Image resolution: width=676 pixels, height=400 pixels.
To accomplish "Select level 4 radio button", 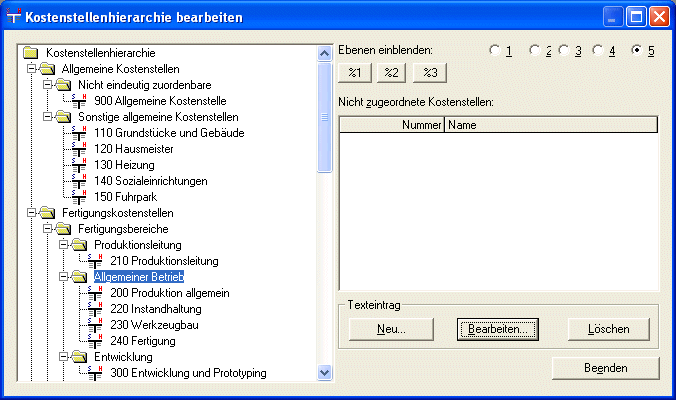I will [597, 50].
